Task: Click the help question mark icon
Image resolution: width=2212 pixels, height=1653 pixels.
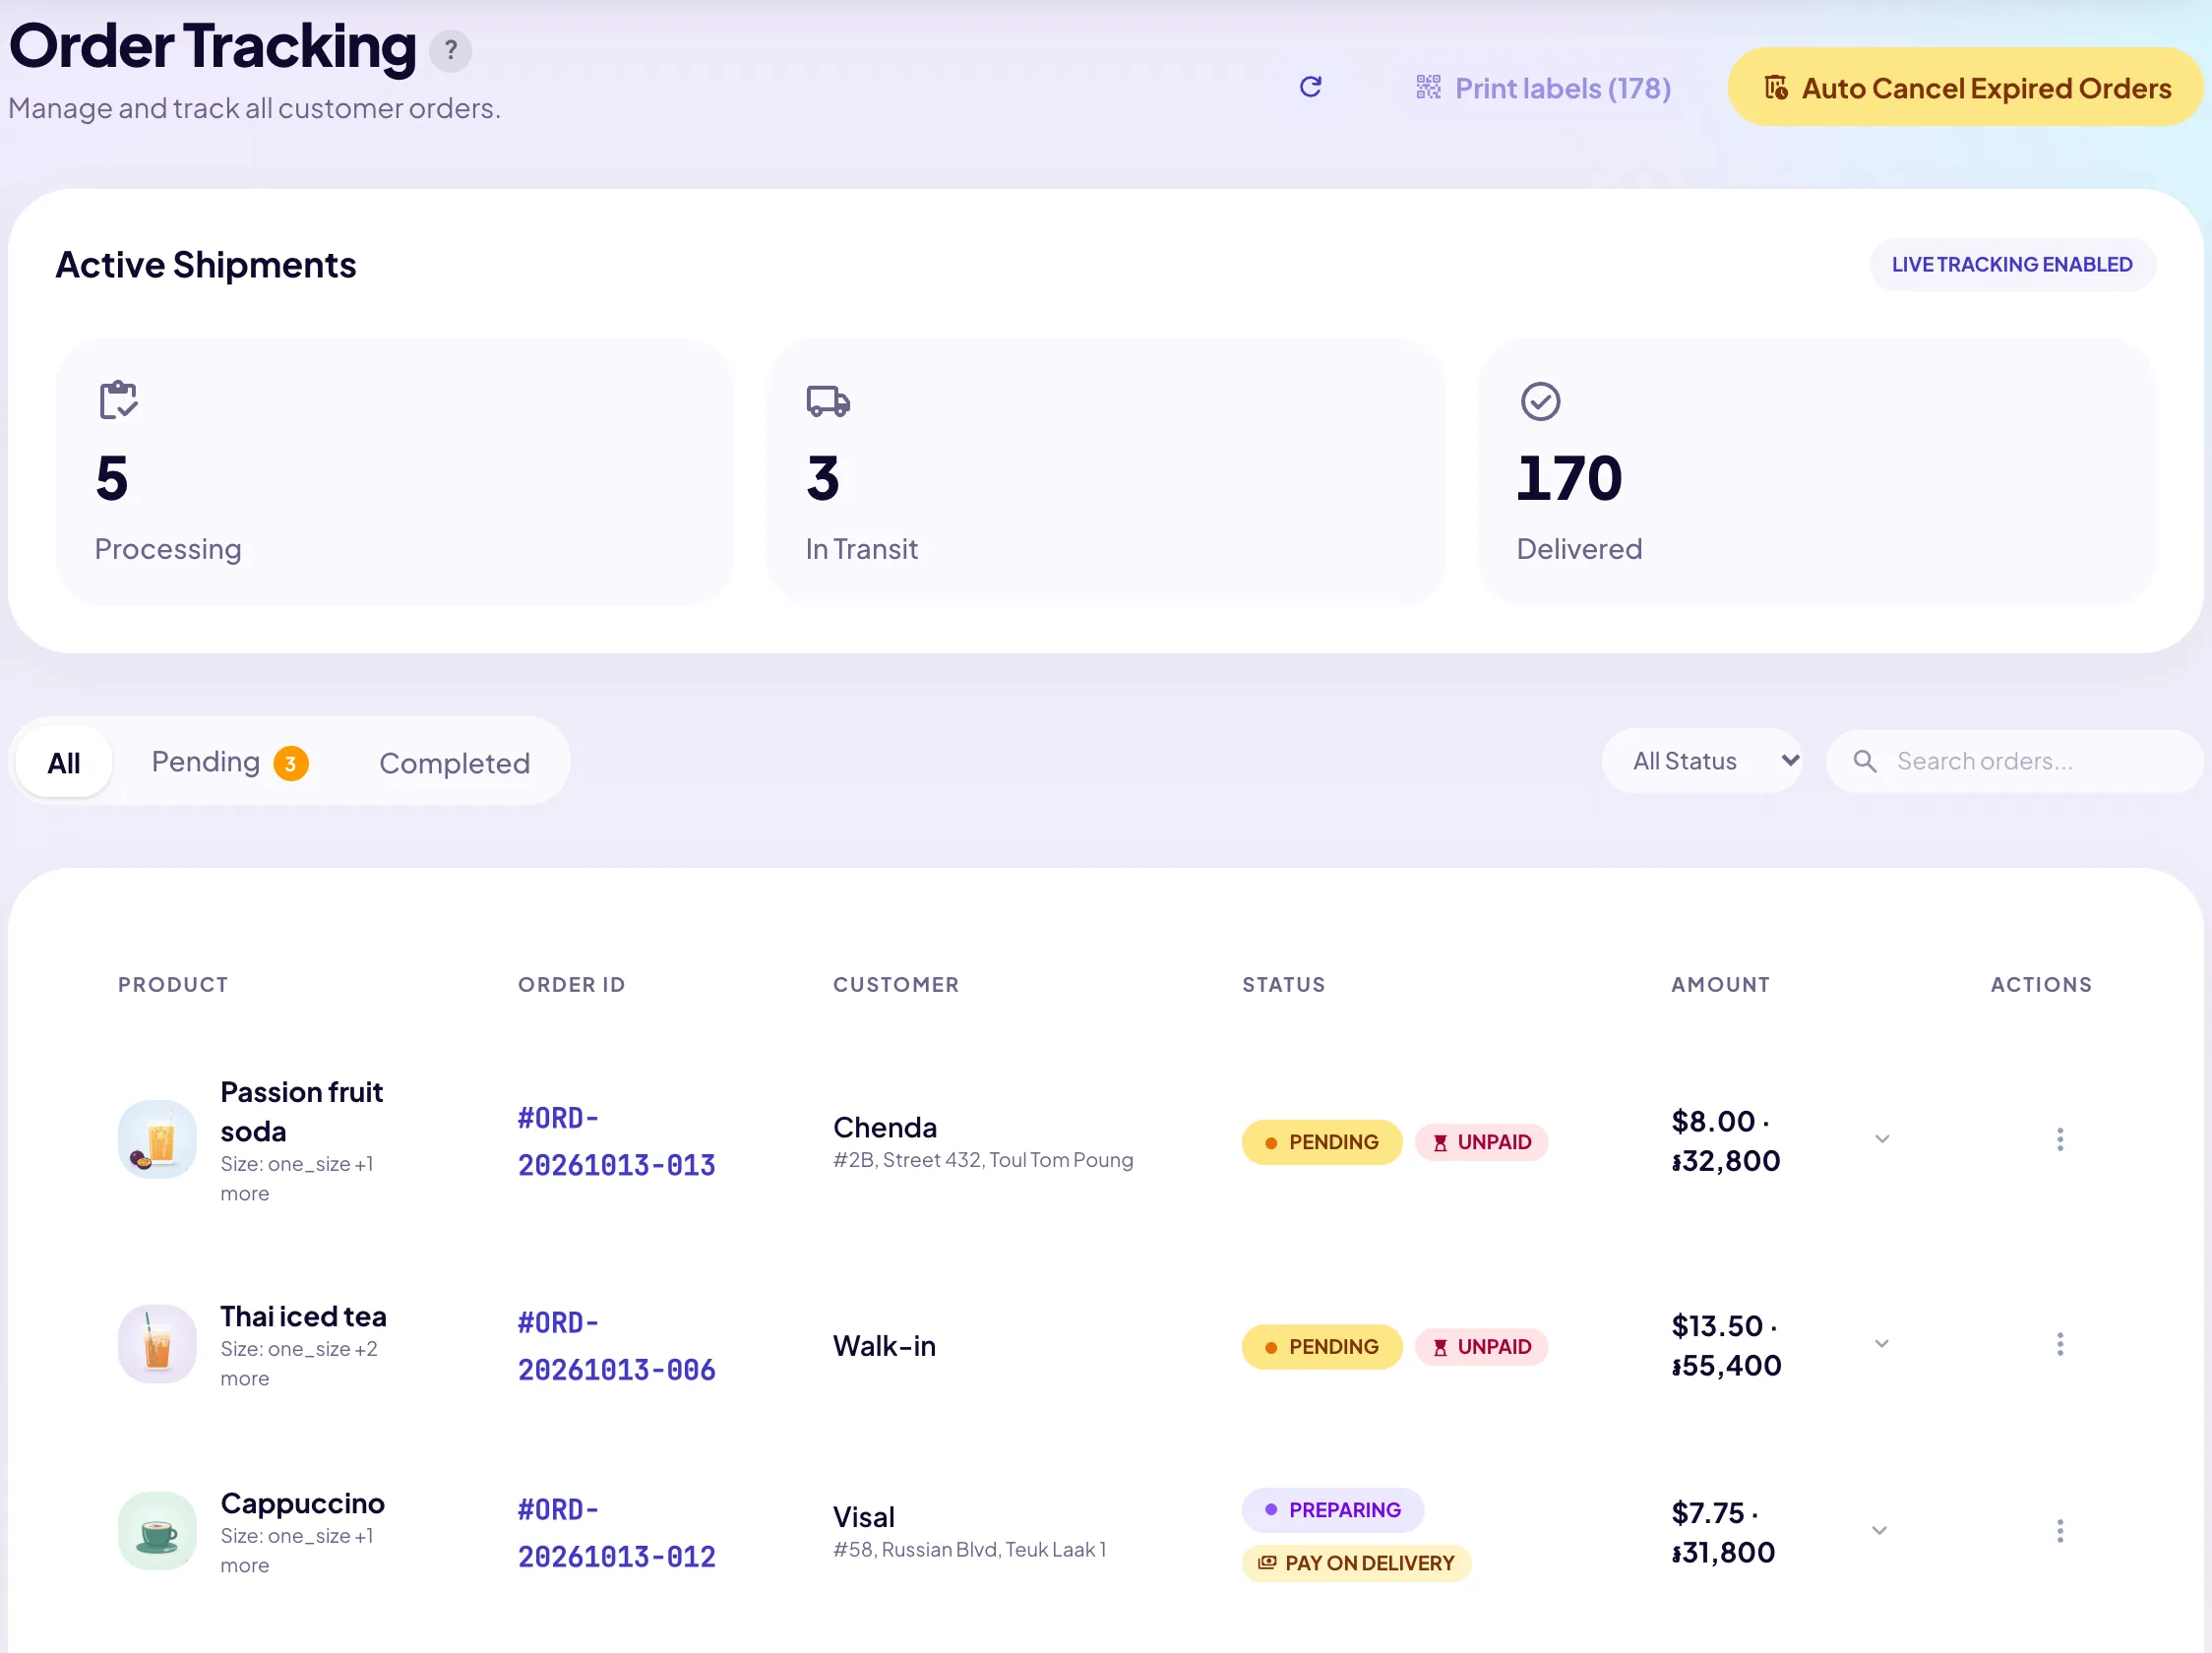Action: pyautogui.click(x=451, y=50)
